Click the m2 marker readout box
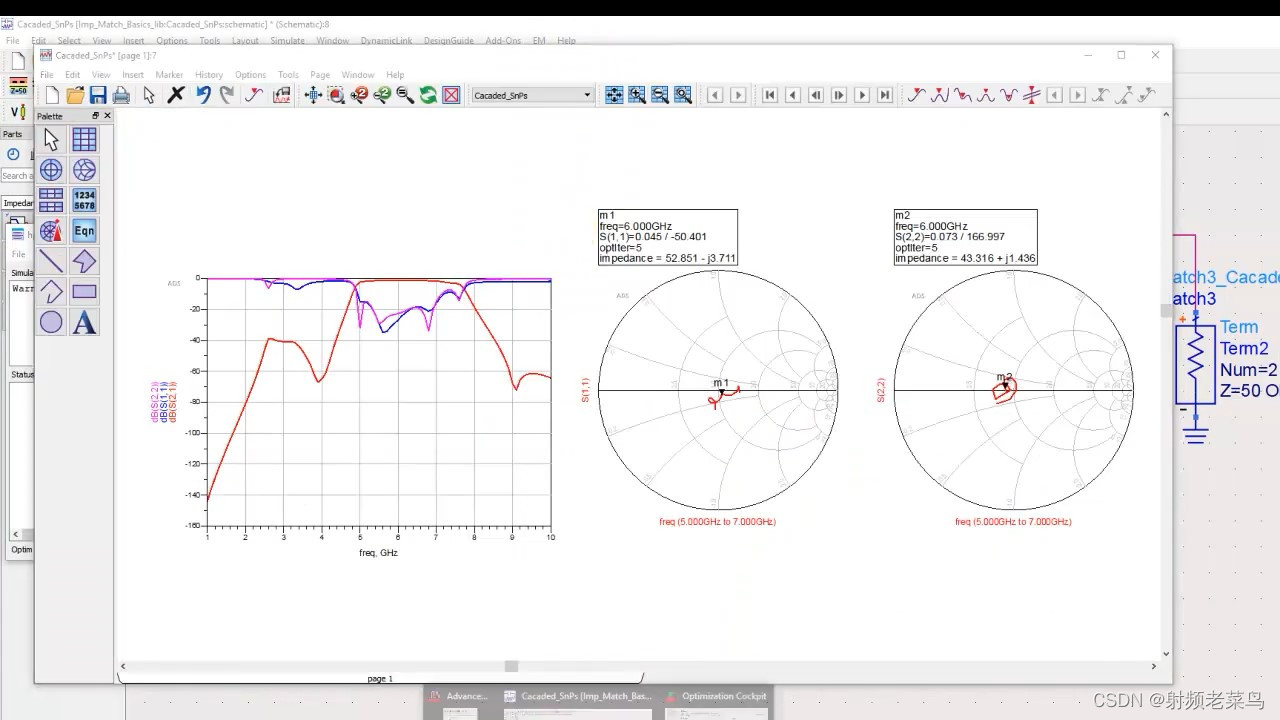This screenshot has width=1280, height=720. point(965,237)
